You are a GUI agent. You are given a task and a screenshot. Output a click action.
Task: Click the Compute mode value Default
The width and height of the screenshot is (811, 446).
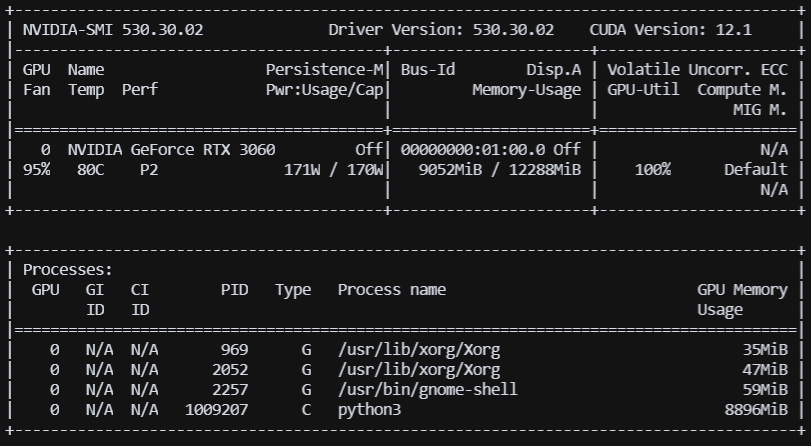756,170
